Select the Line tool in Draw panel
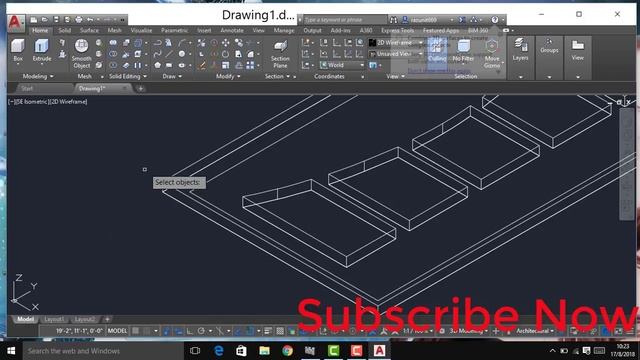640x360 pixels. pyautogui.click(x=169, y=54)
